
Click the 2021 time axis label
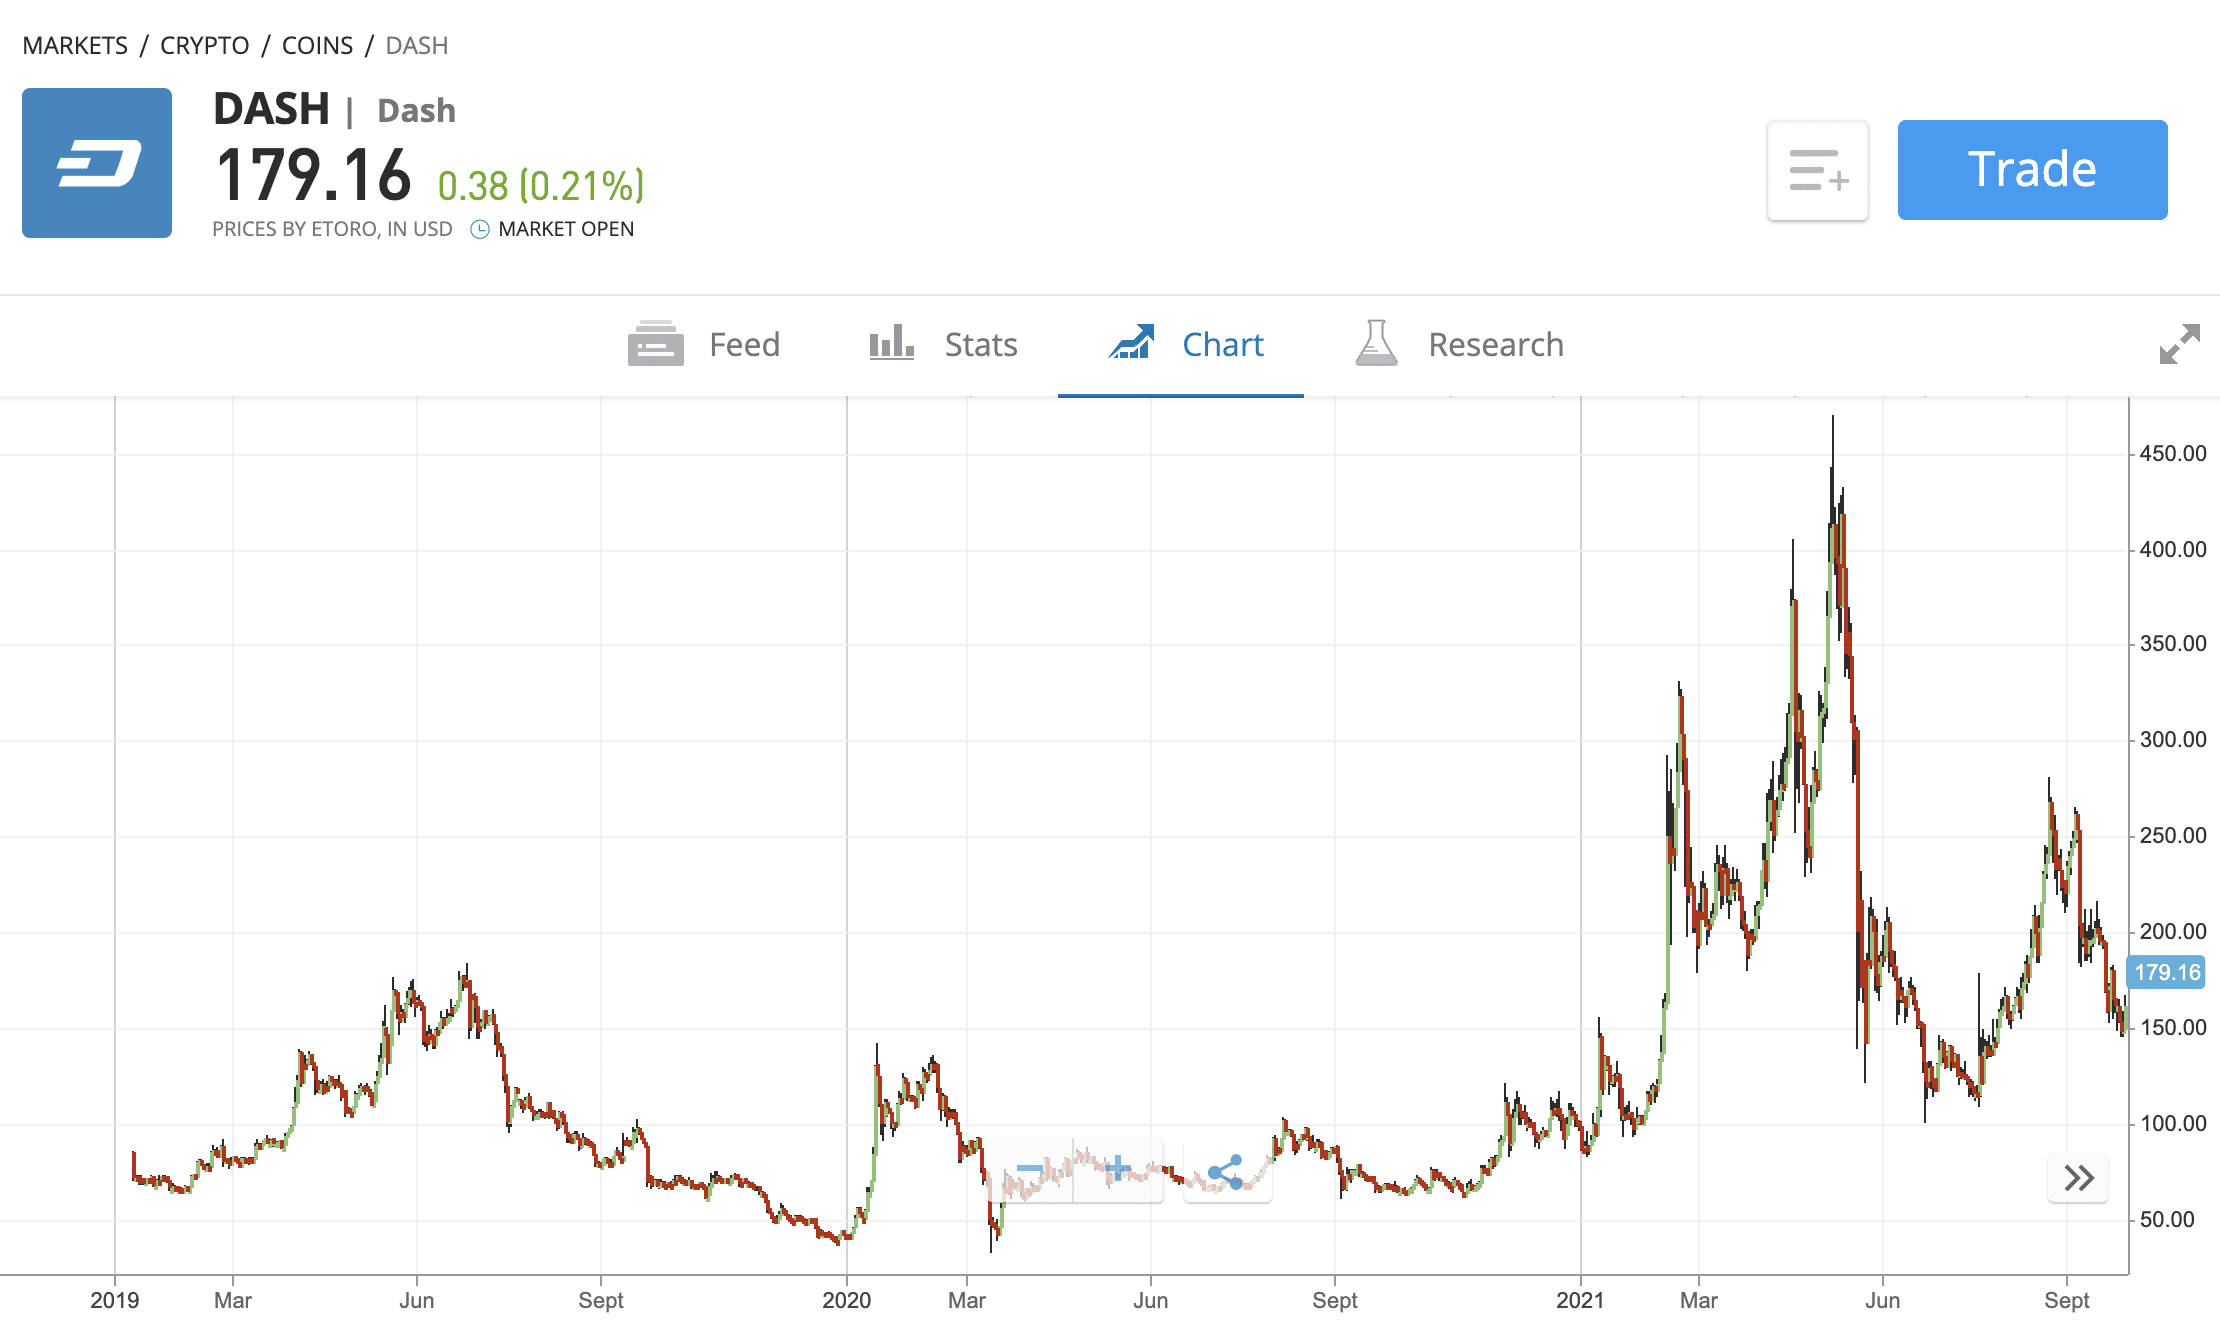click(x=1580, y=1300)
